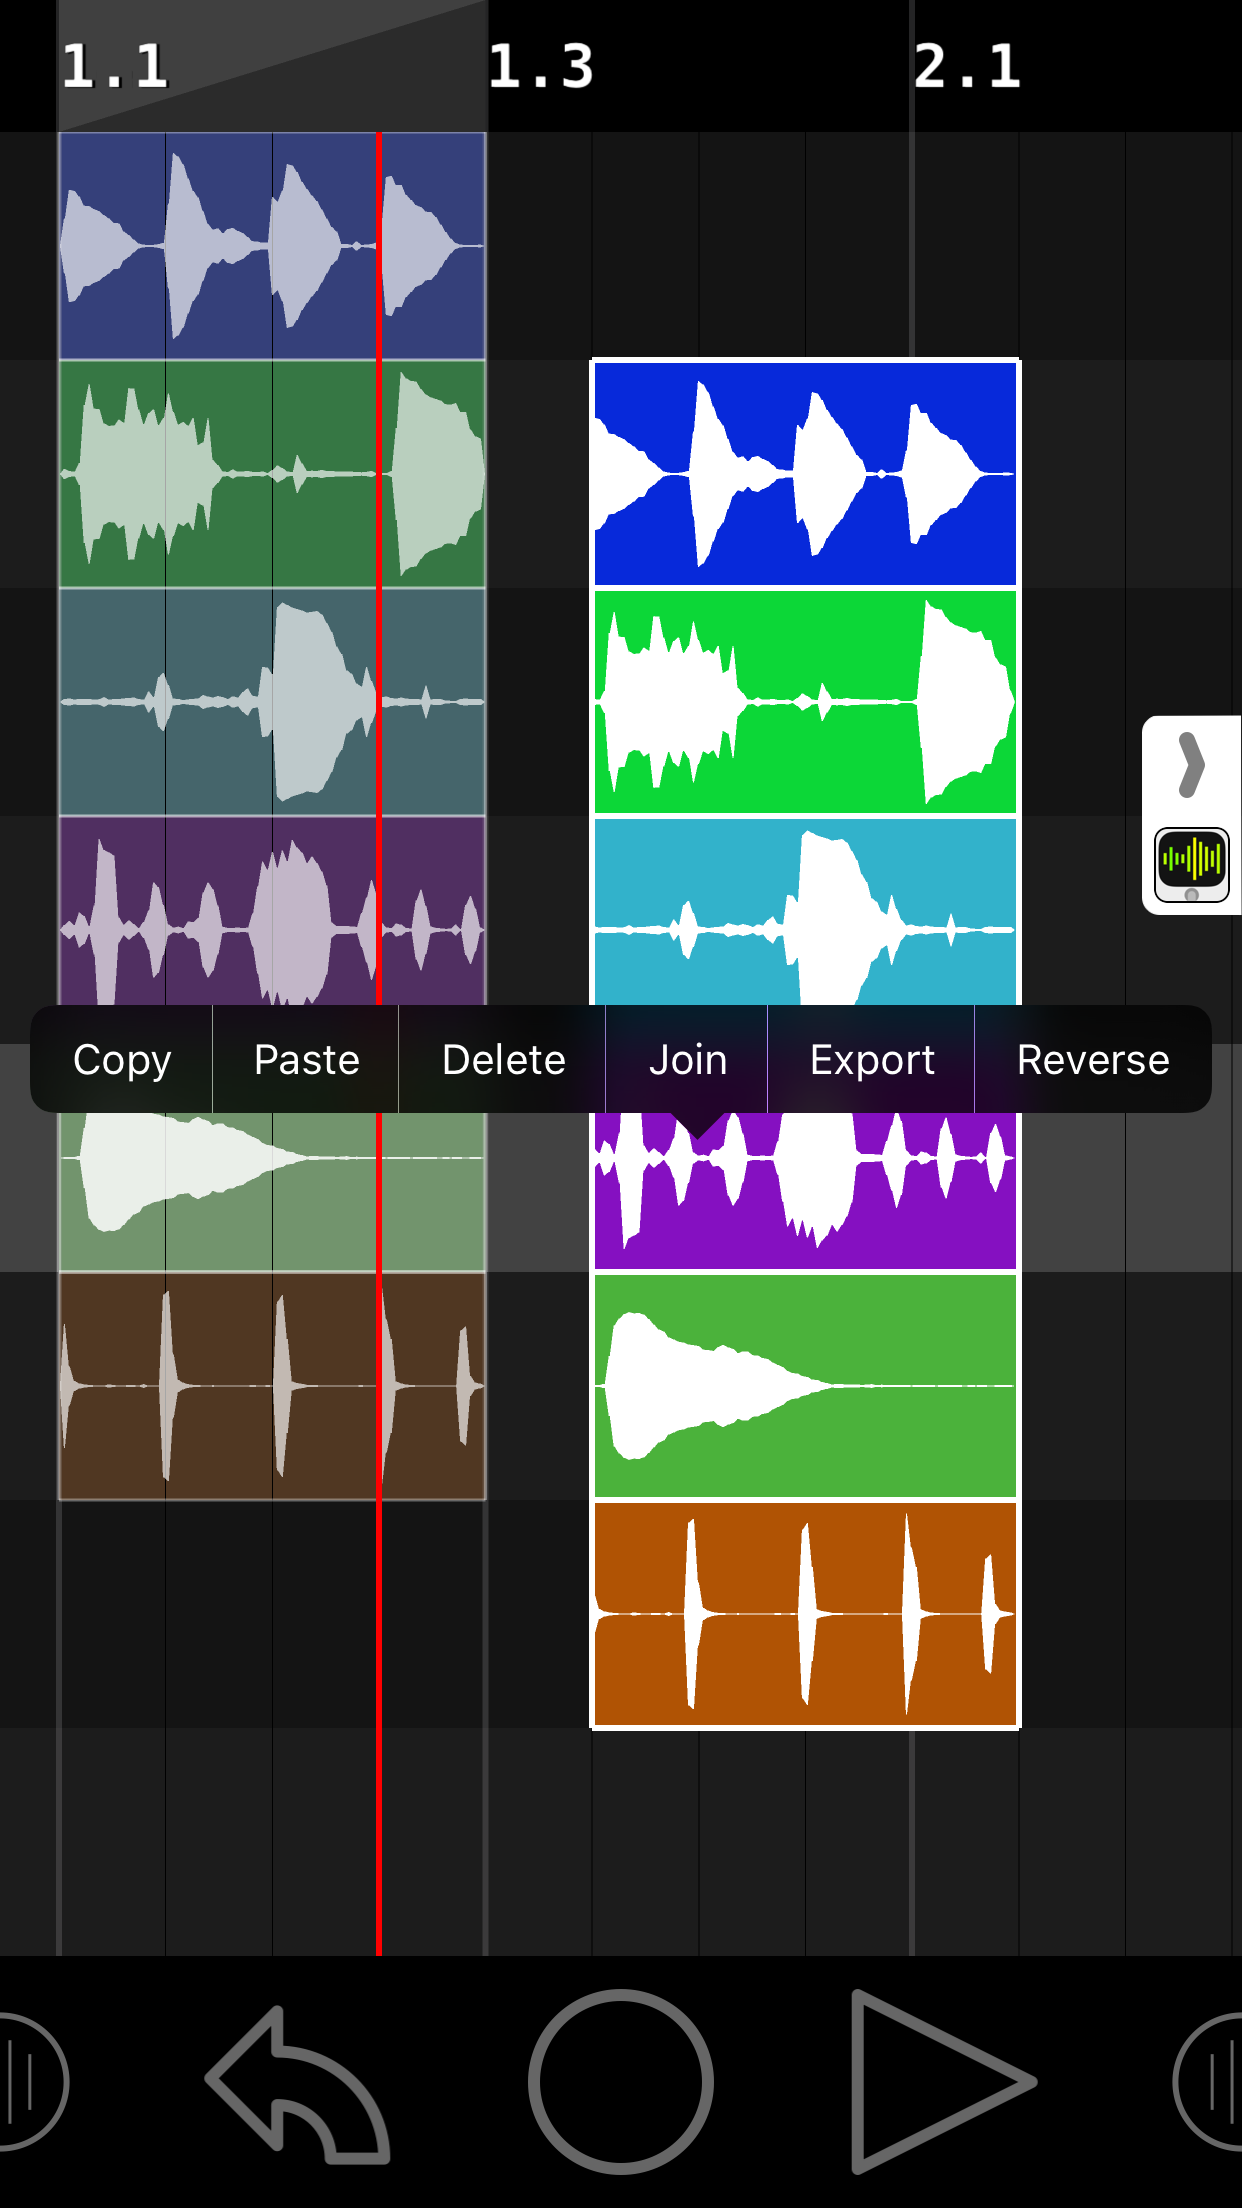This screenshot has height=2208, width=1242.
Task: Choose Copy from the context menu
Action: click(122, 1060)
